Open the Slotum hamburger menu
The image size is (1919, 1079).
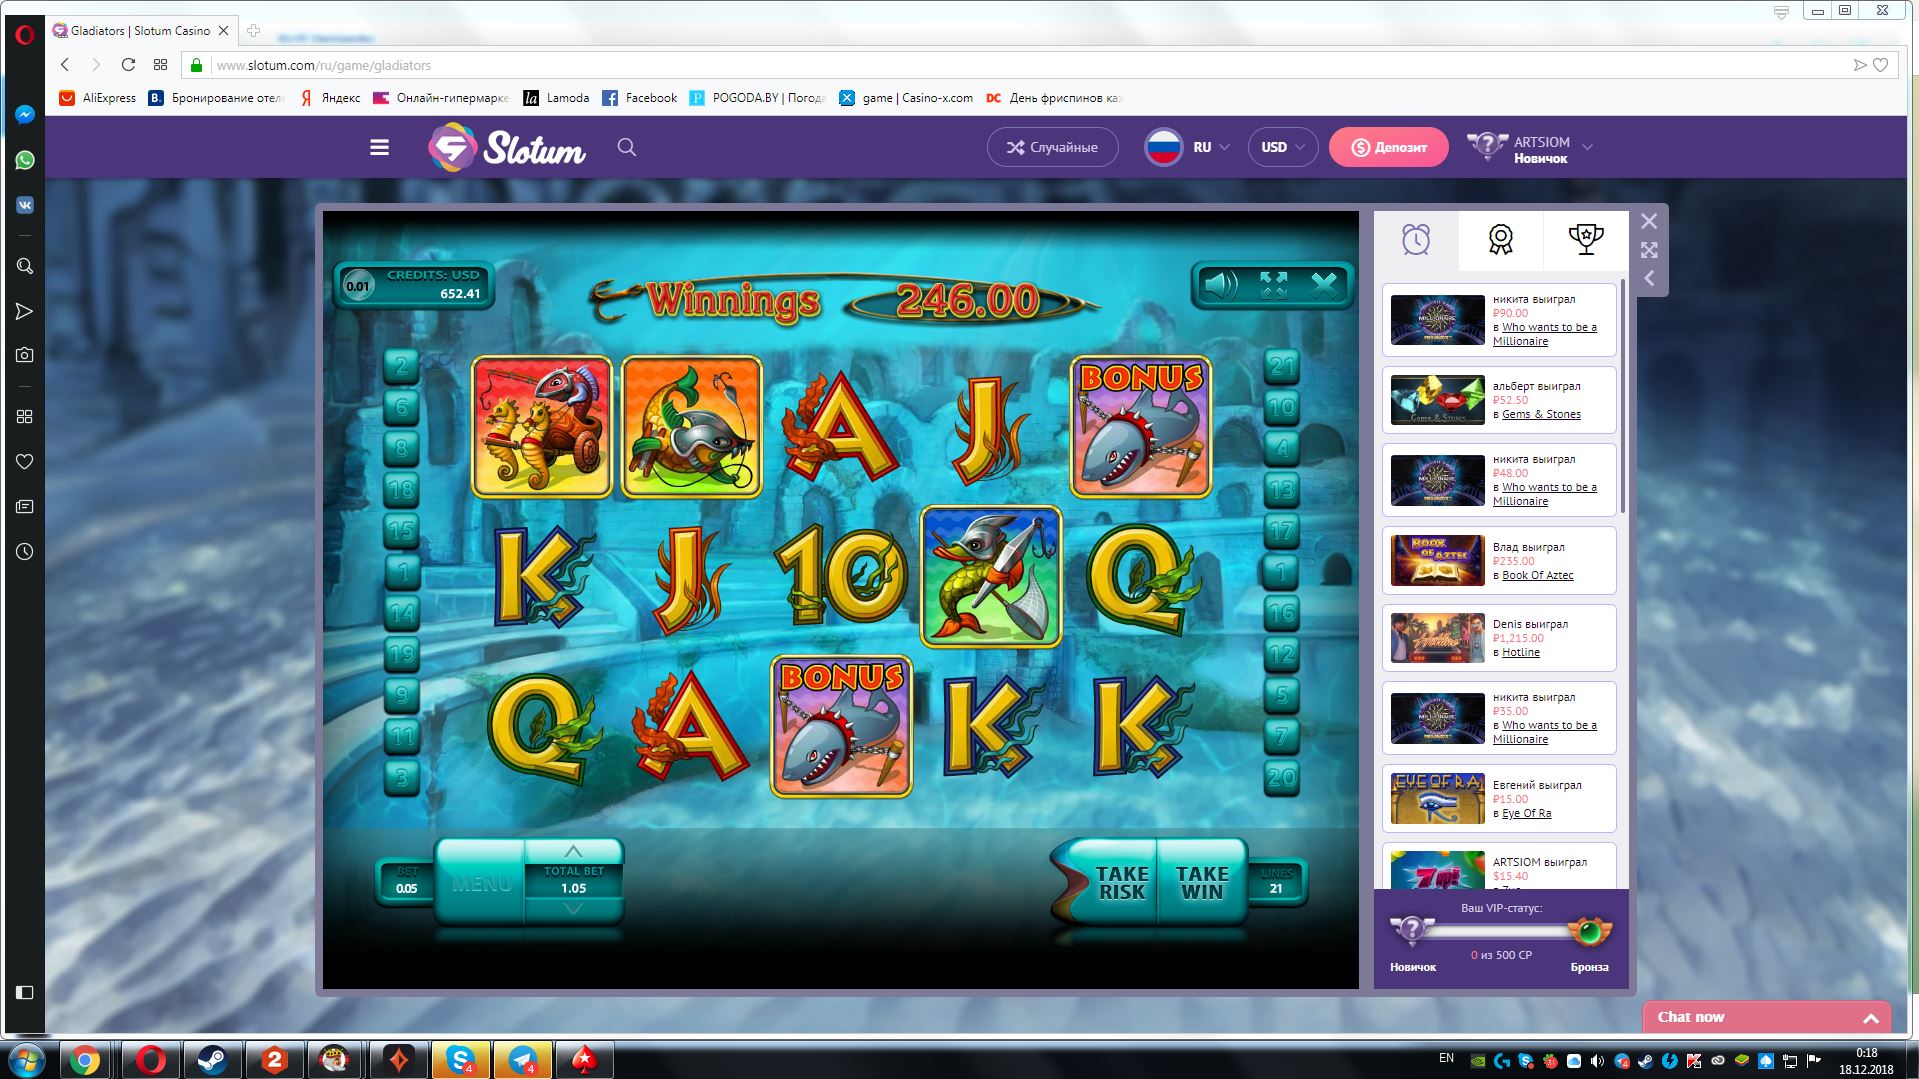pyautogui.click(x=379, y=147)
